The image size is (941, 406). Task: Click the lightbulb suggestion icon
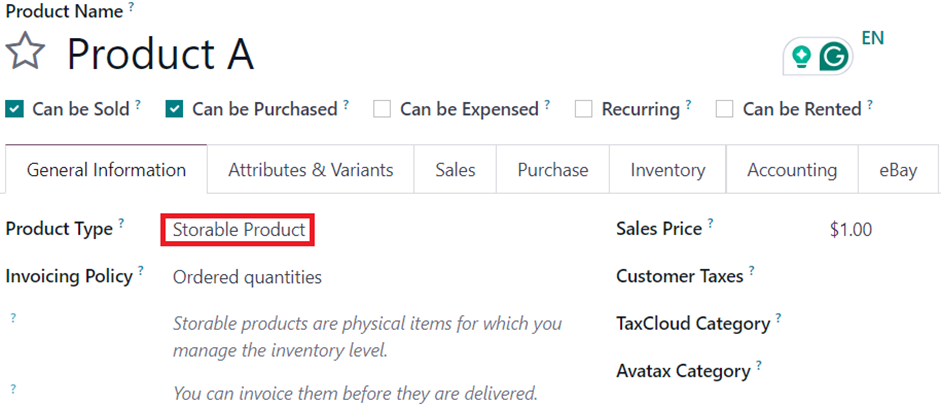[801, 57]
